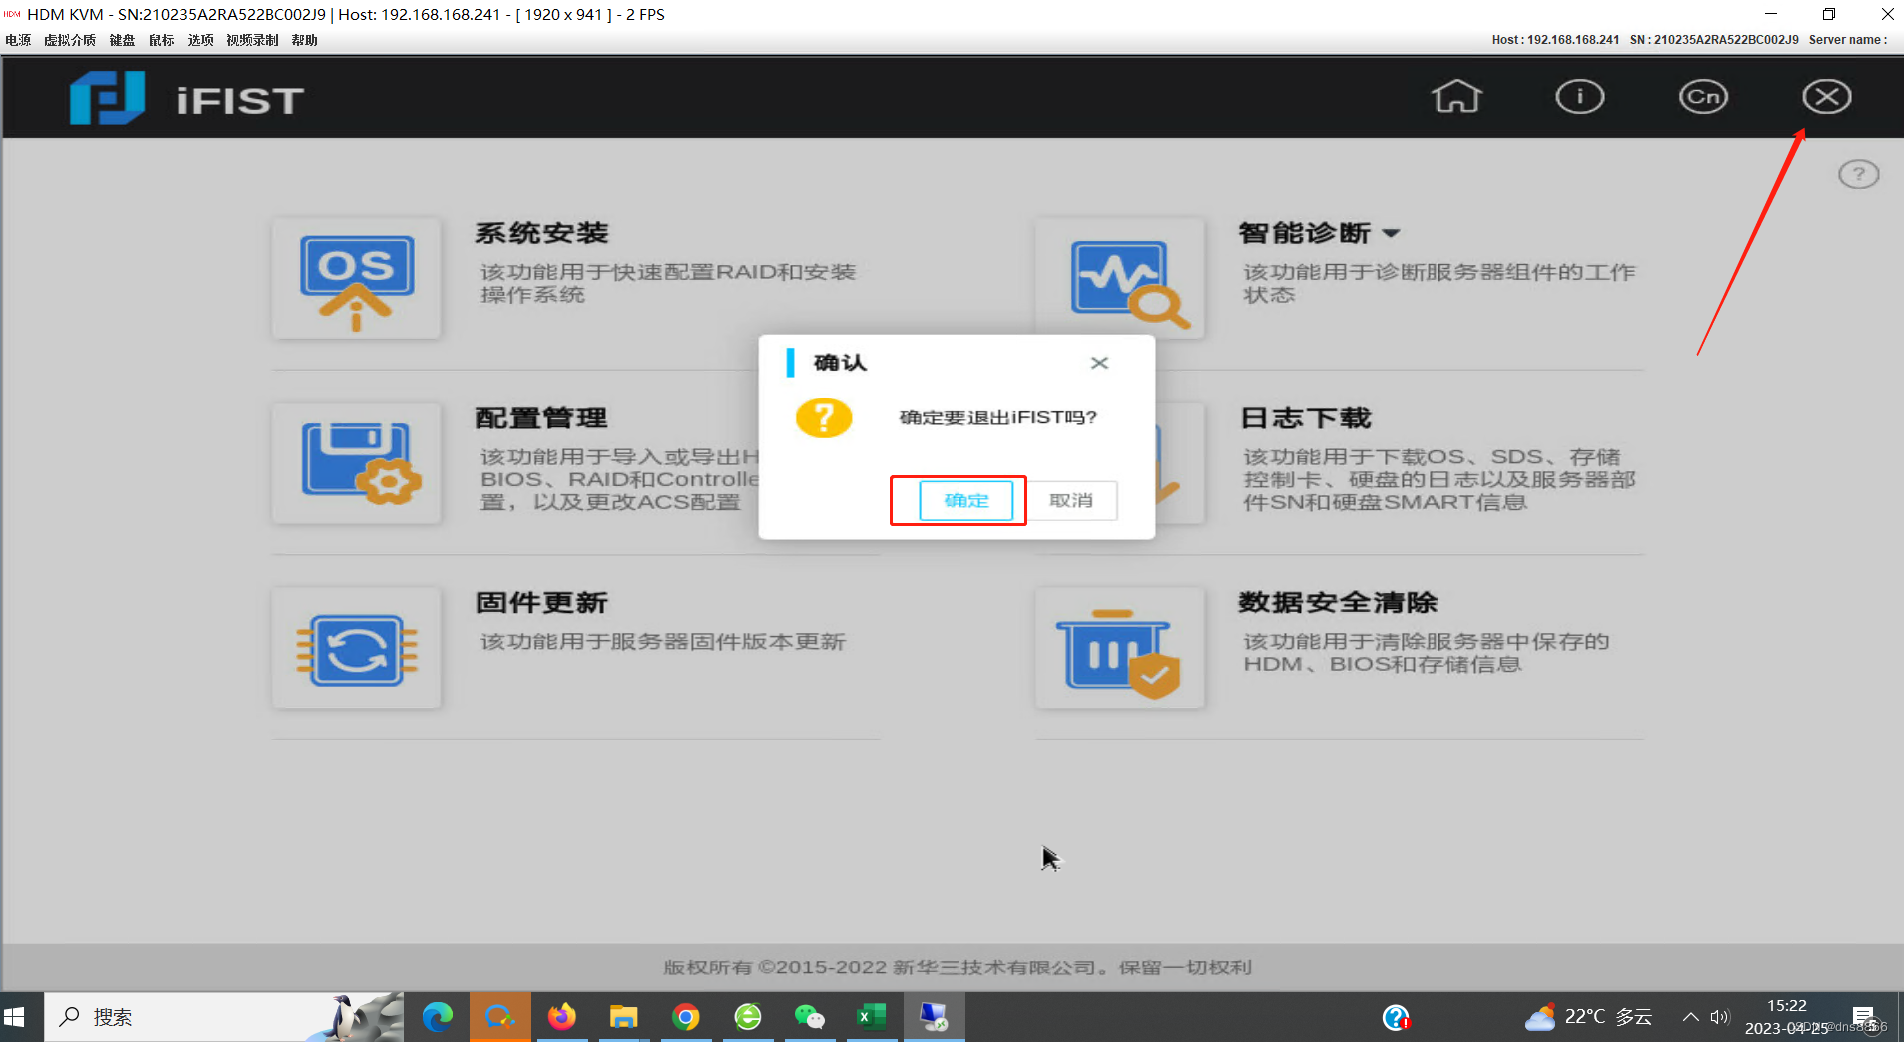Click the orange-highlighted search taskbar app
1904x1042 pixels.
499,1017
